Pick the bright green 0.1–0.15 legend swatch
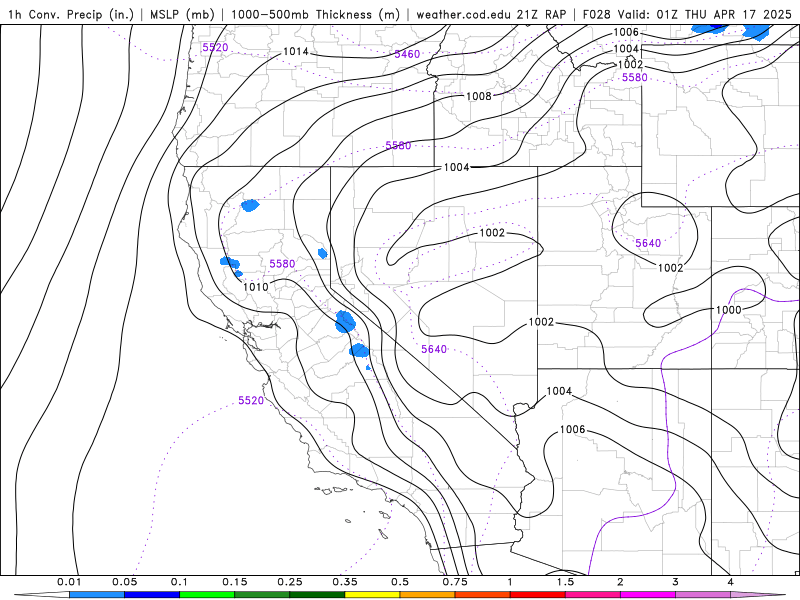800x600 pixels. 207,595
